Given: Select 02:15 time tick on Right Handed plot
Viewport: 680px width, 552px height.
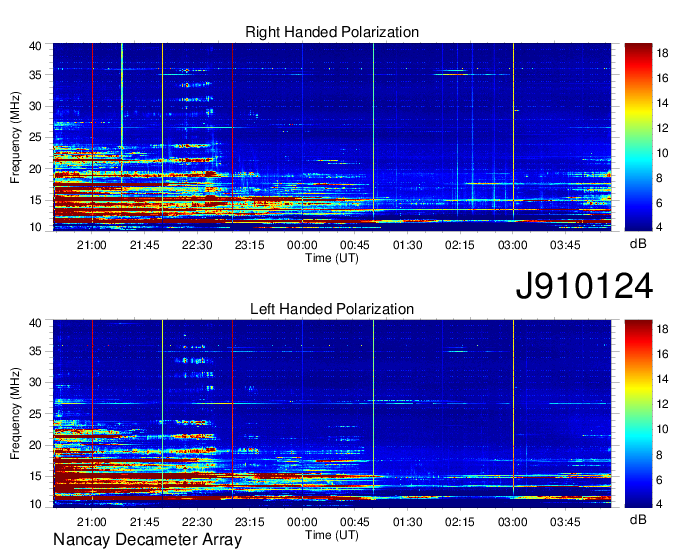Looking at the screenshot, I should click(x=460, y=245).
